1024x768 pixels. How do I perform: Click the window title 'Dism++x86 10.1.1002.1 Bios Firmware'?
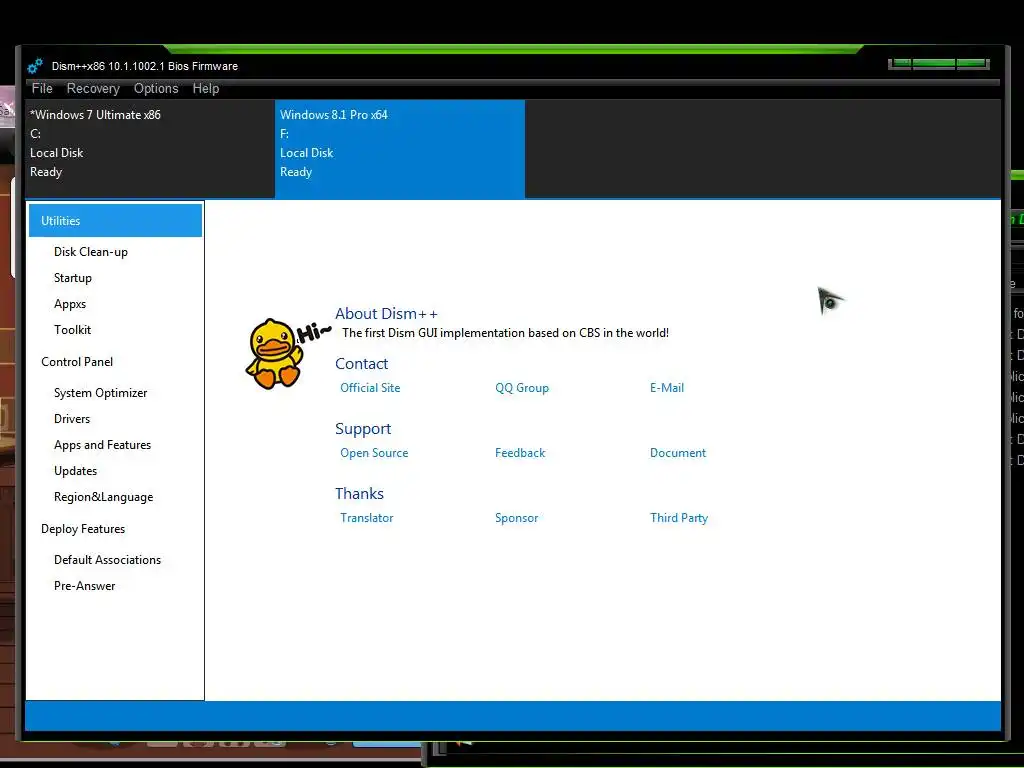pyautogui.click(x=144, y=66)
